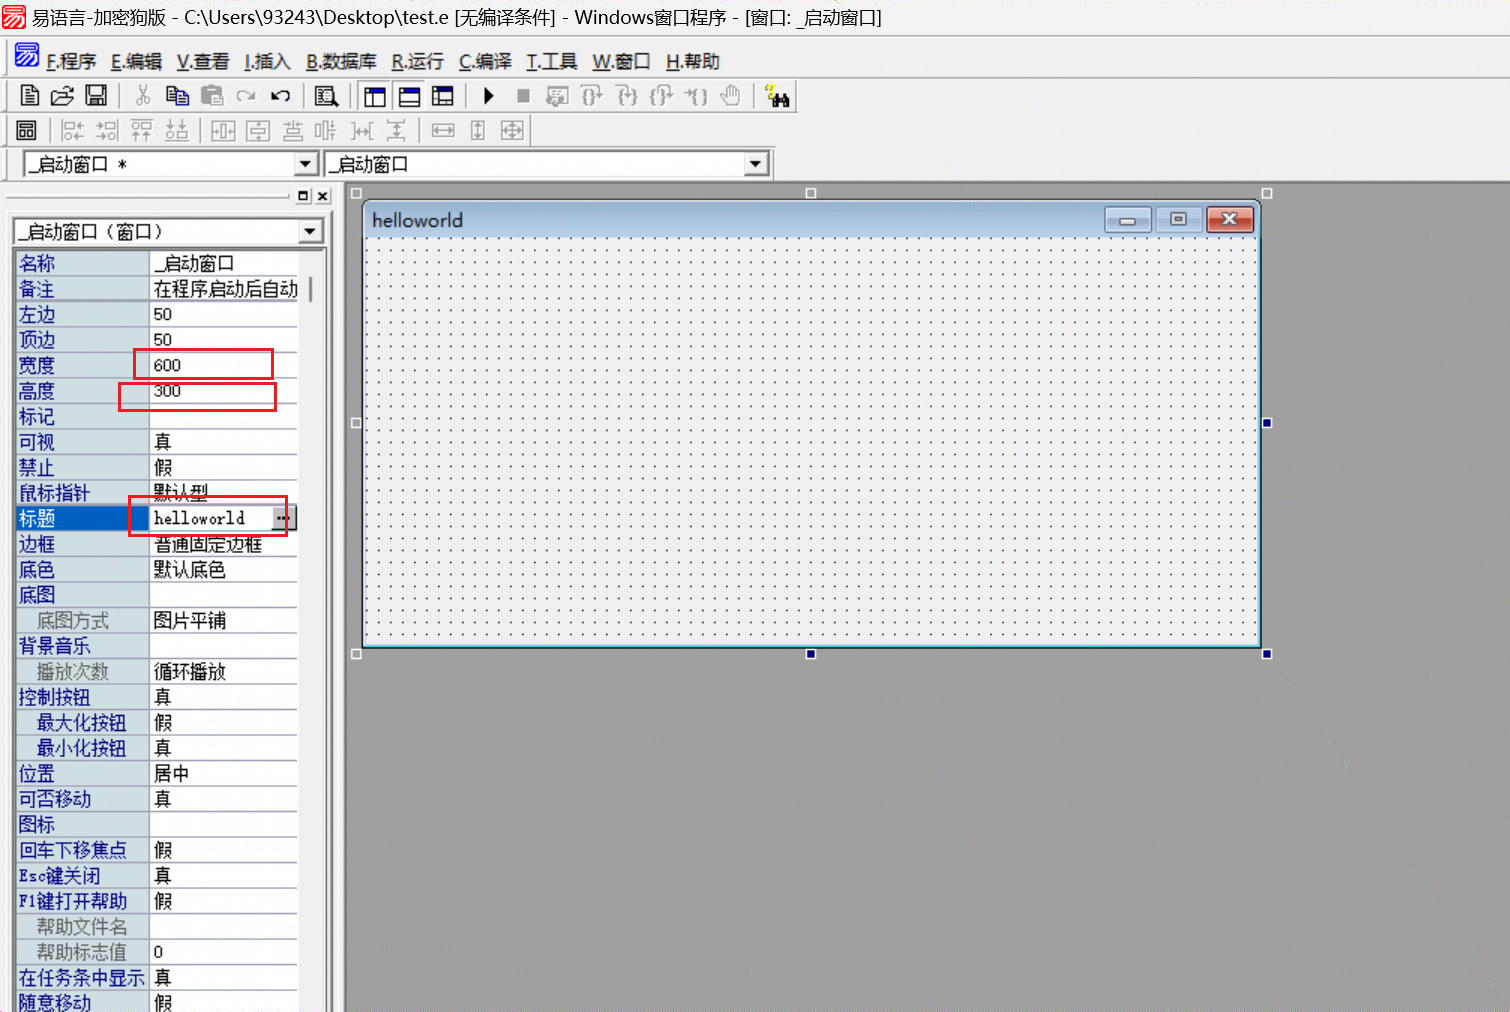This screenshot has height=1012, width=1510.
Task: Select the 可否移动 property value 真
Action: [223, 799]
